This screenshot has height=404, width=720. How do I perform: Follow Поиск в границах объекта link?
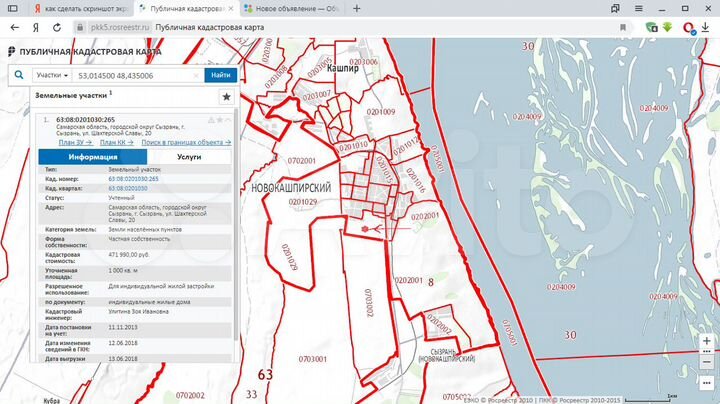coord(185,143)
